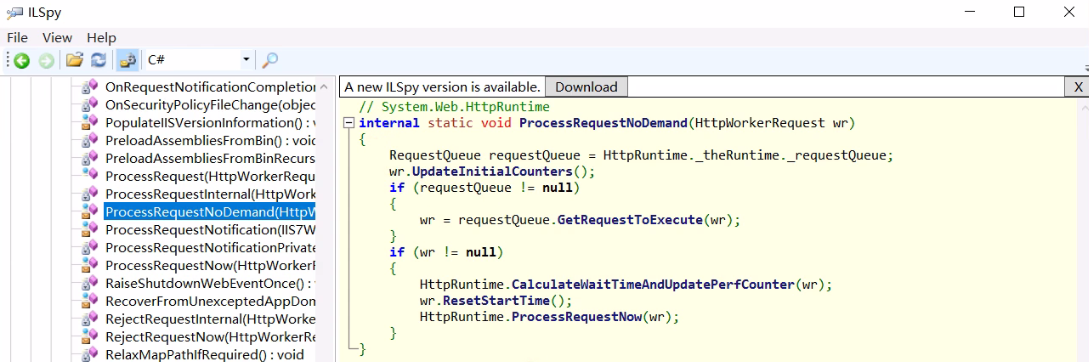Screen dimensions: 1089x362
Task: Select ProcessRequestNow tree item
Action: (x=210, y=265)
